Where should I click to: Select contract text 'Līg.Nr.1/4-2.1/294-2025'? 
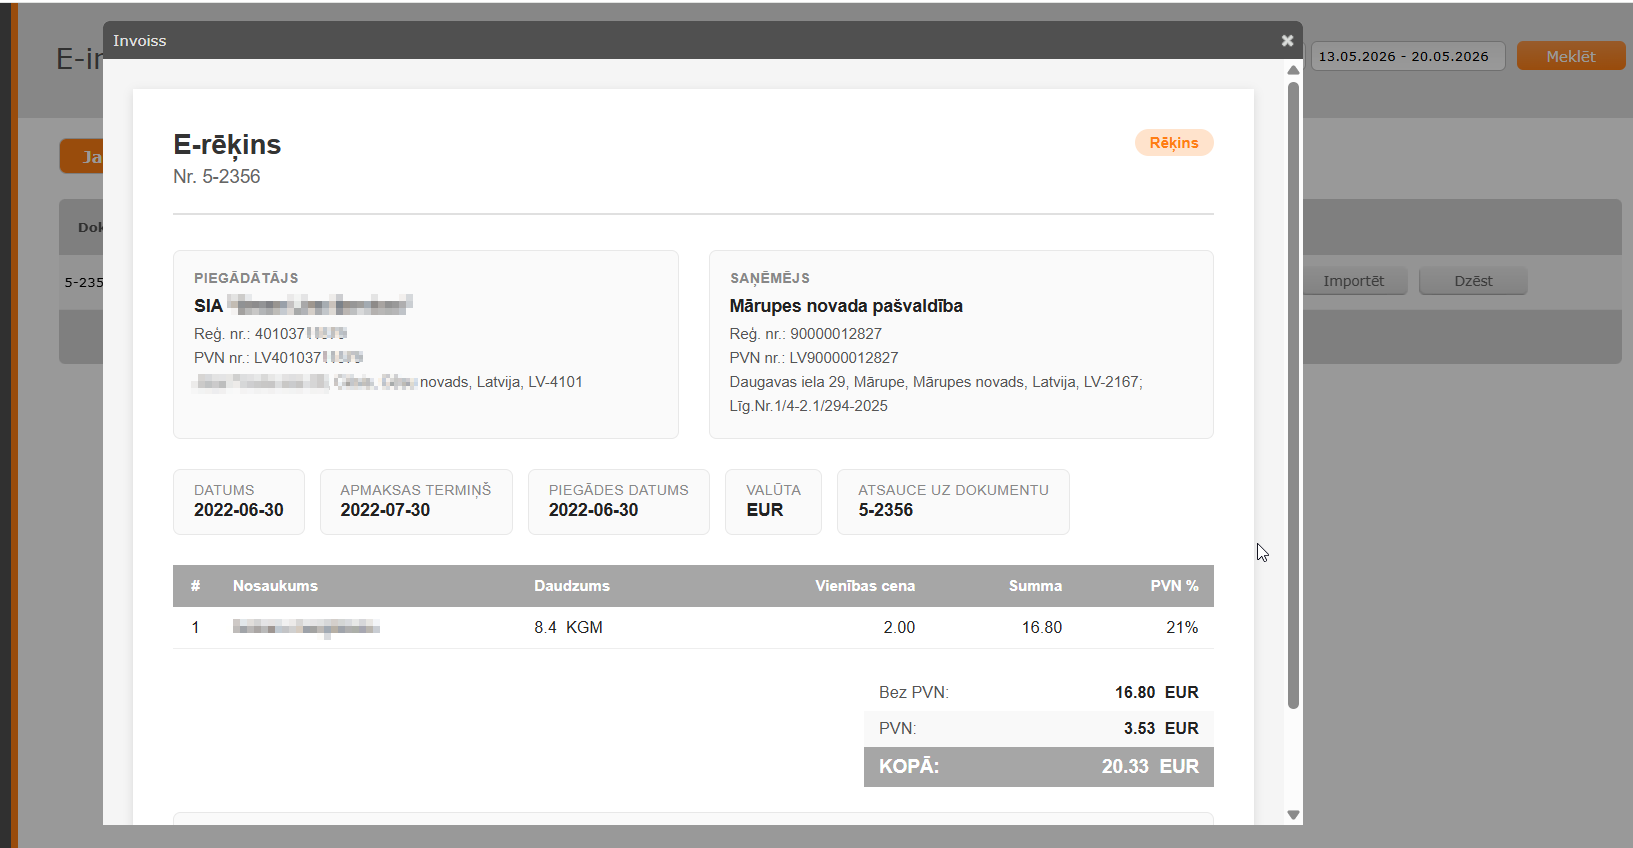(809, 406)
